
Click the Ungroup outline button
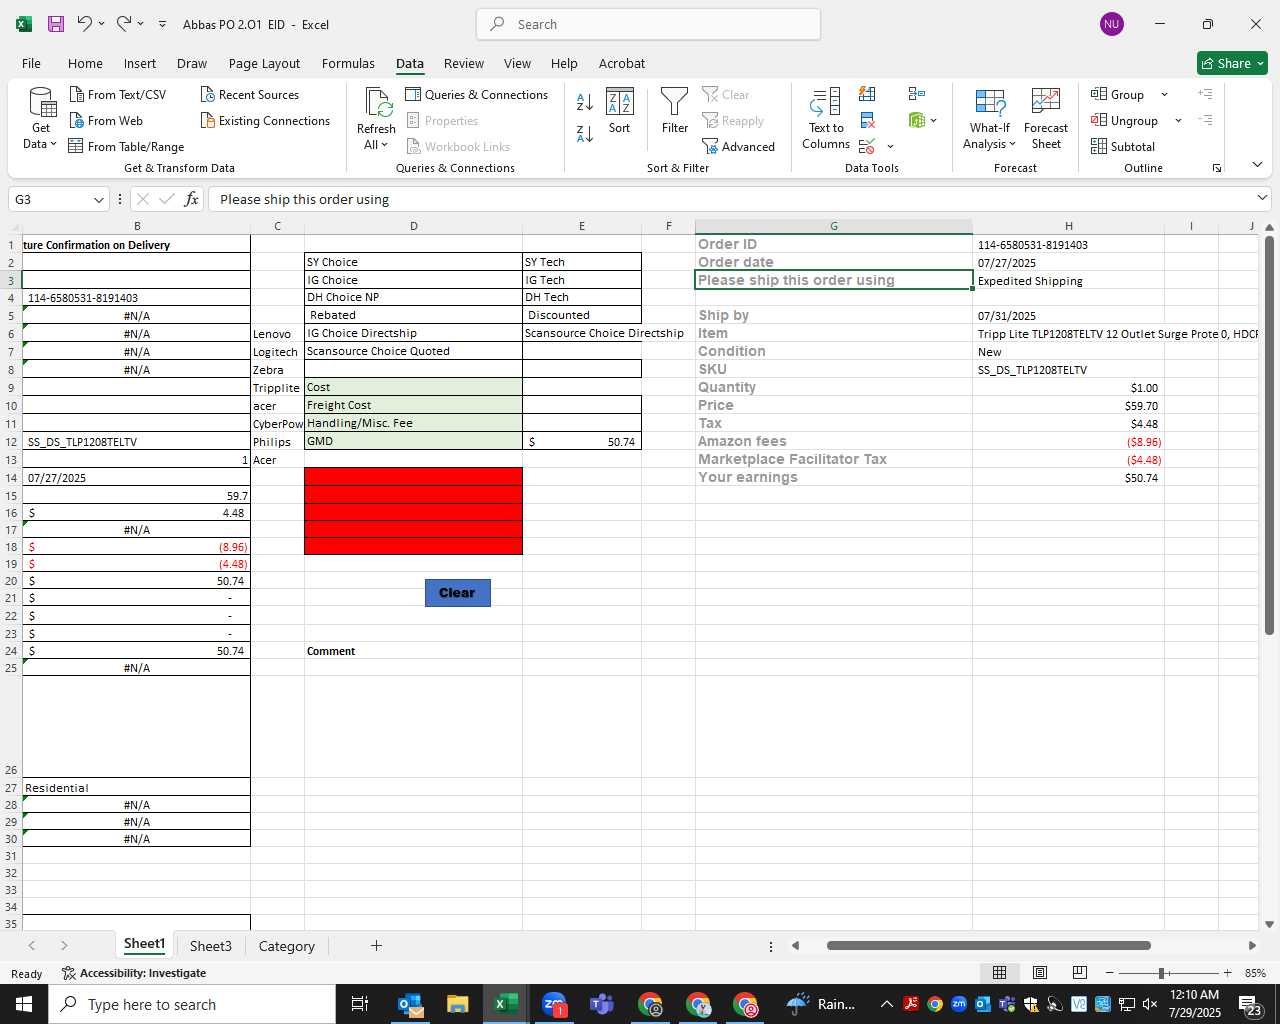coord(1125,120)
